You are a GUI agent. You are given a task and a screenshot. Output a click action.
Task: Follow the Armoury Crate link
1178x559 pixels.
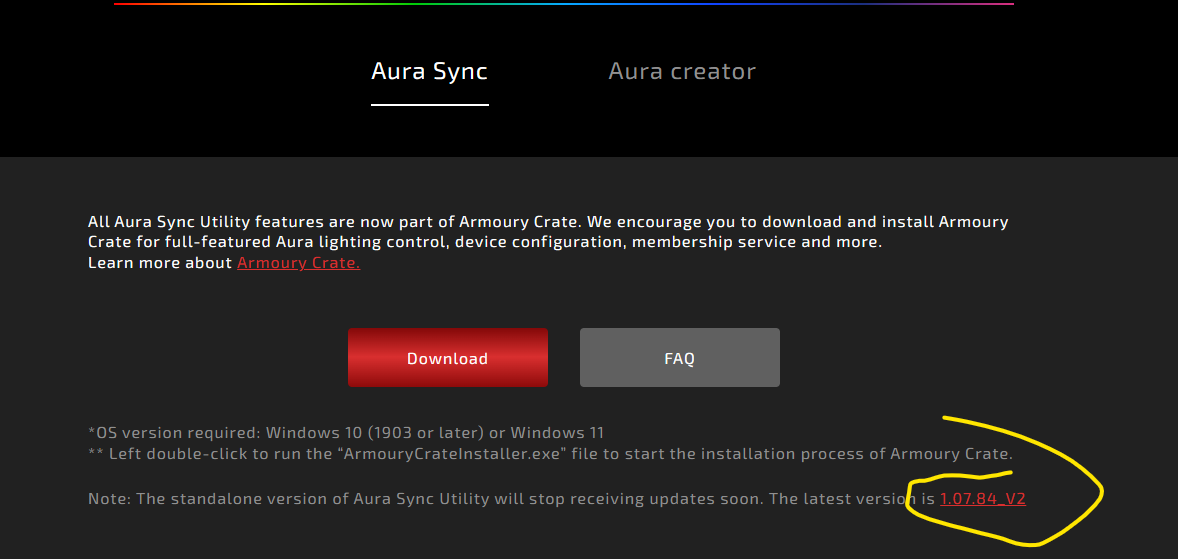pyautogui.click(x=298, y=263)
